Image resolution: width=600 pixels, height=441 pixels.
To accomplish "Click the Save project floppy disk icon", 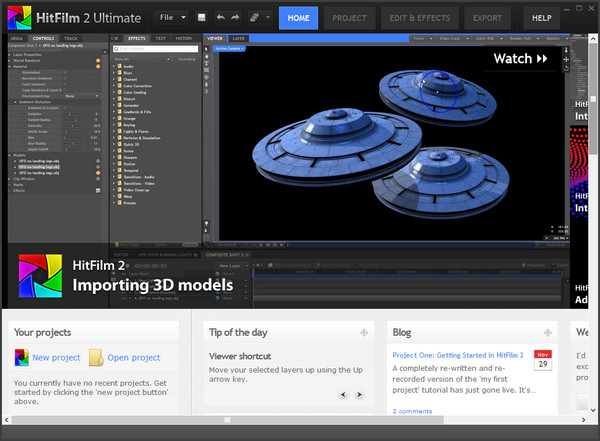I will 202,18.
